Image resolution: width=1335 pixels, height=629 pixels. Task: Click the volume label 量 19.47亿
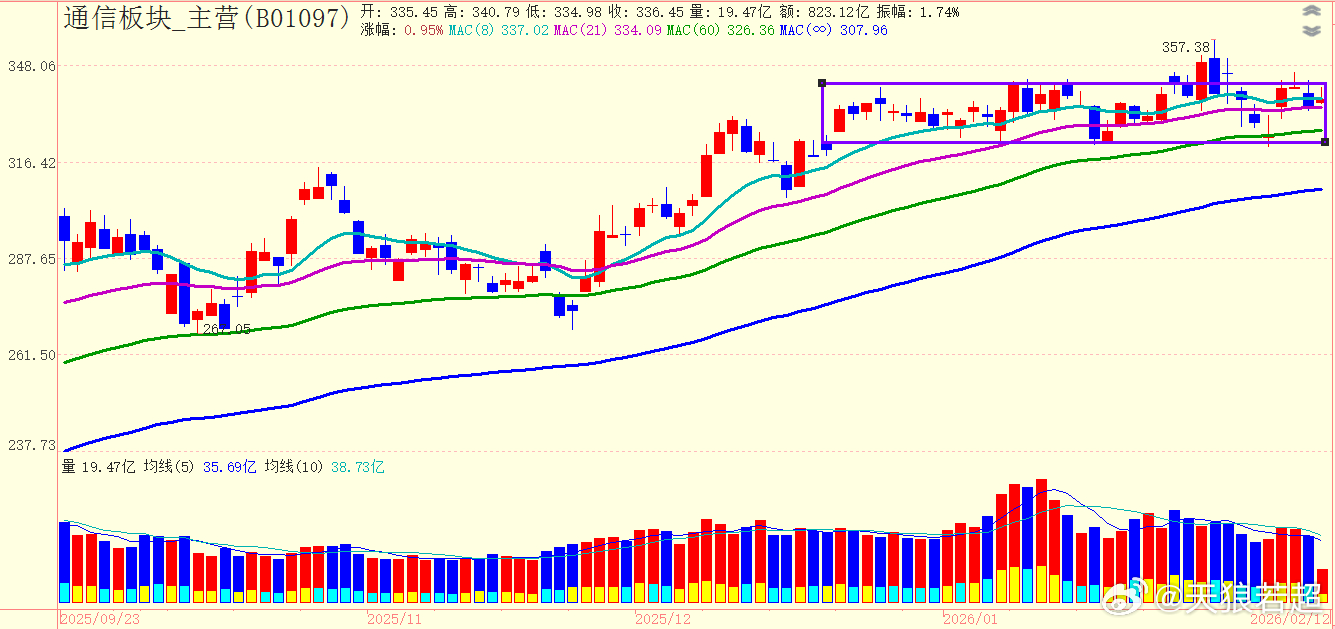click(x=98, y=467)
